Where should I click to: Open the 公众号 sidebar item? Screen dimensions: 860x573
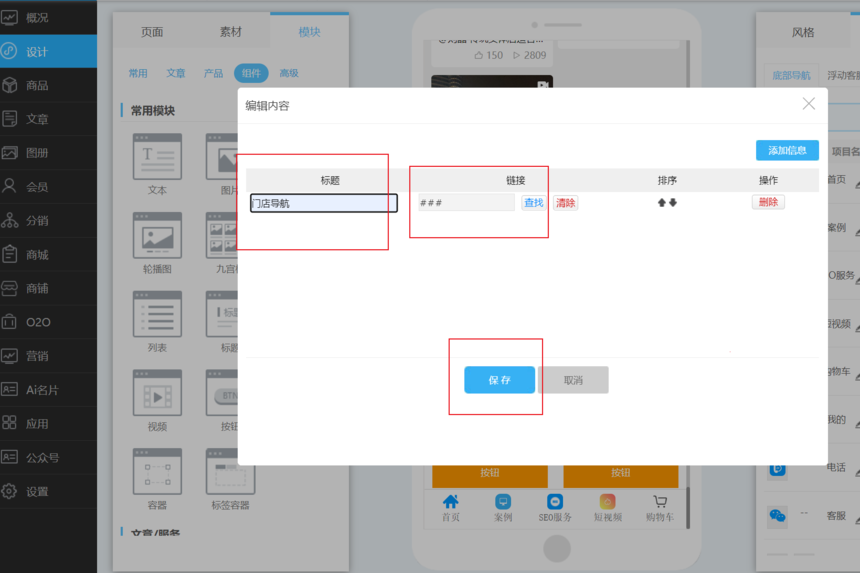point(48,457)
